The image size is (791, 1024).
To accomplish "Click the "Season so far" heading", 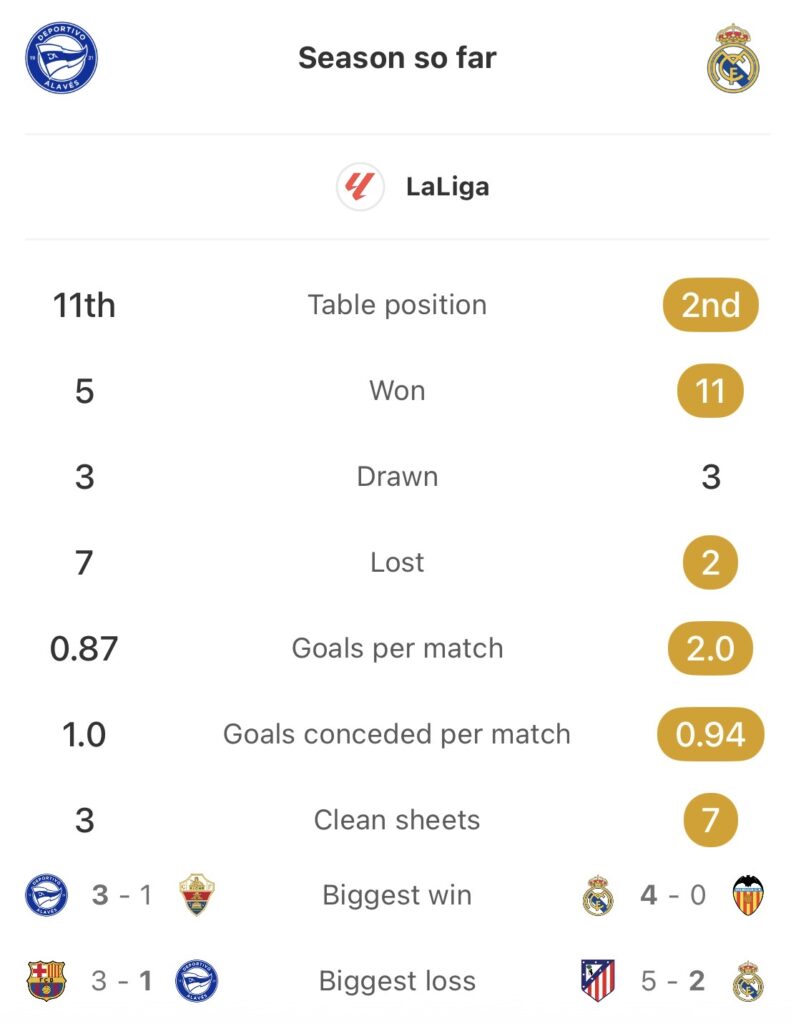I will [397, 58].
